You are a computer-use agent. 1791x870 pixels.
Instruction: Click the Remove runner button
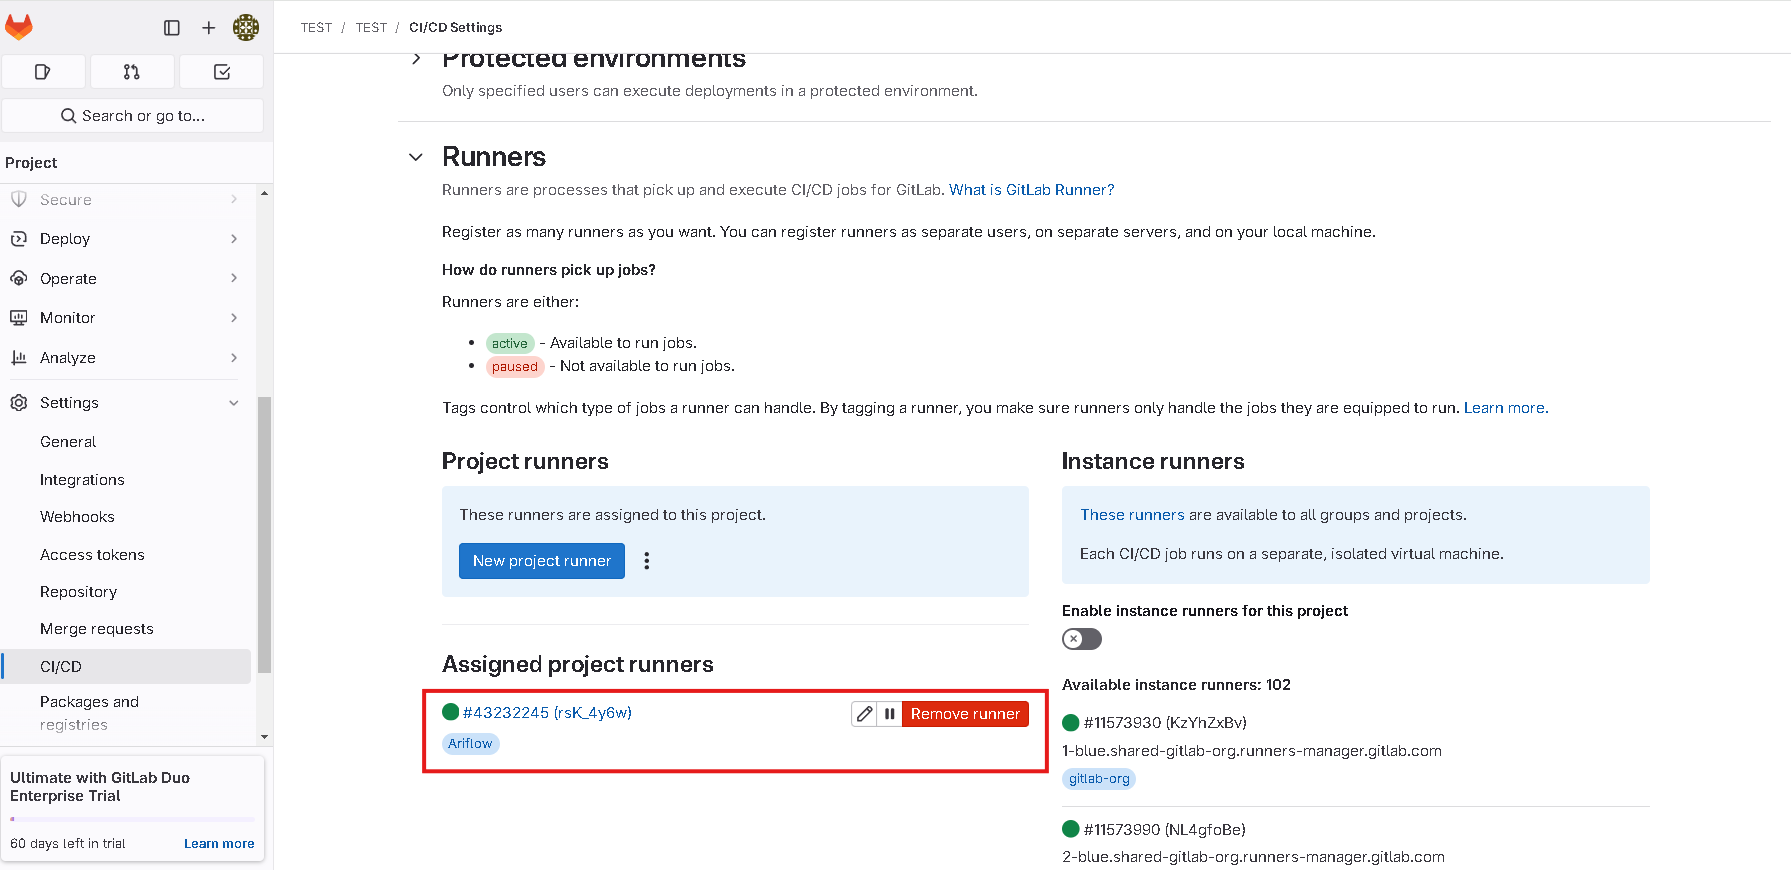tap(965, 714)
